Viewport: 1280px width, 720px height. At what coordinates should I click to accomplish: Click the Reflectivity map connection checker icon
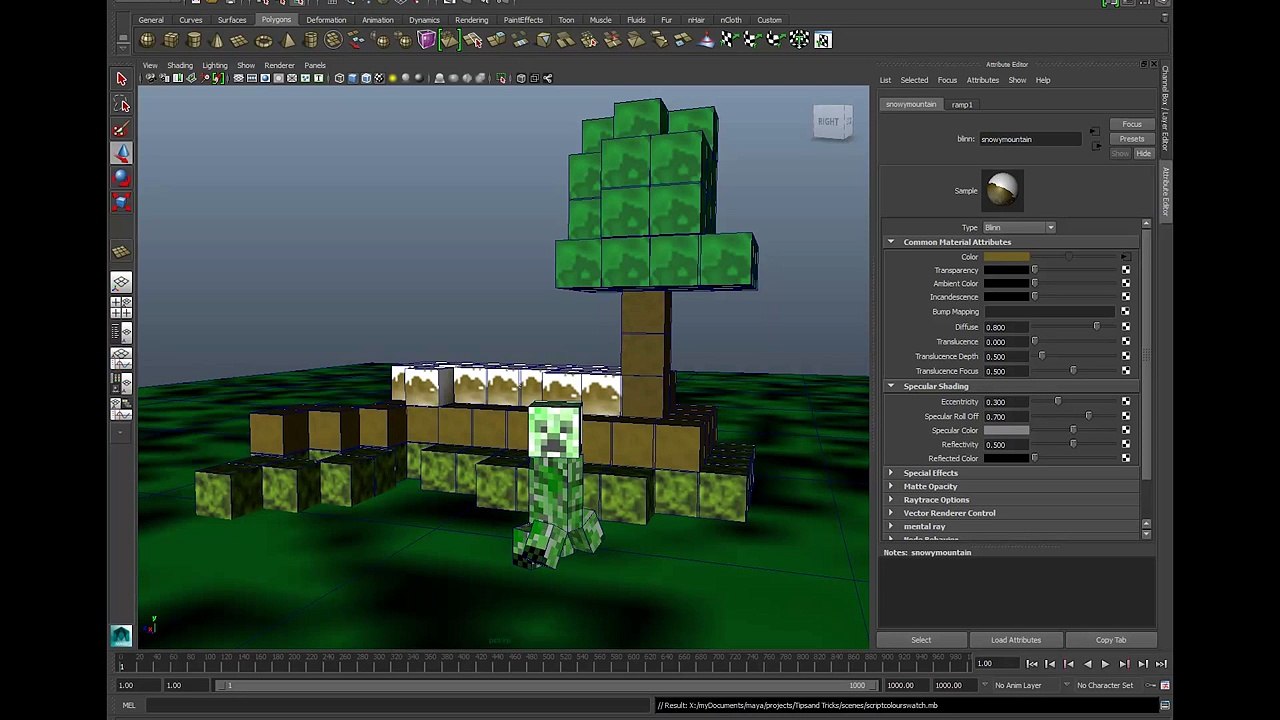click(1126, 444)
